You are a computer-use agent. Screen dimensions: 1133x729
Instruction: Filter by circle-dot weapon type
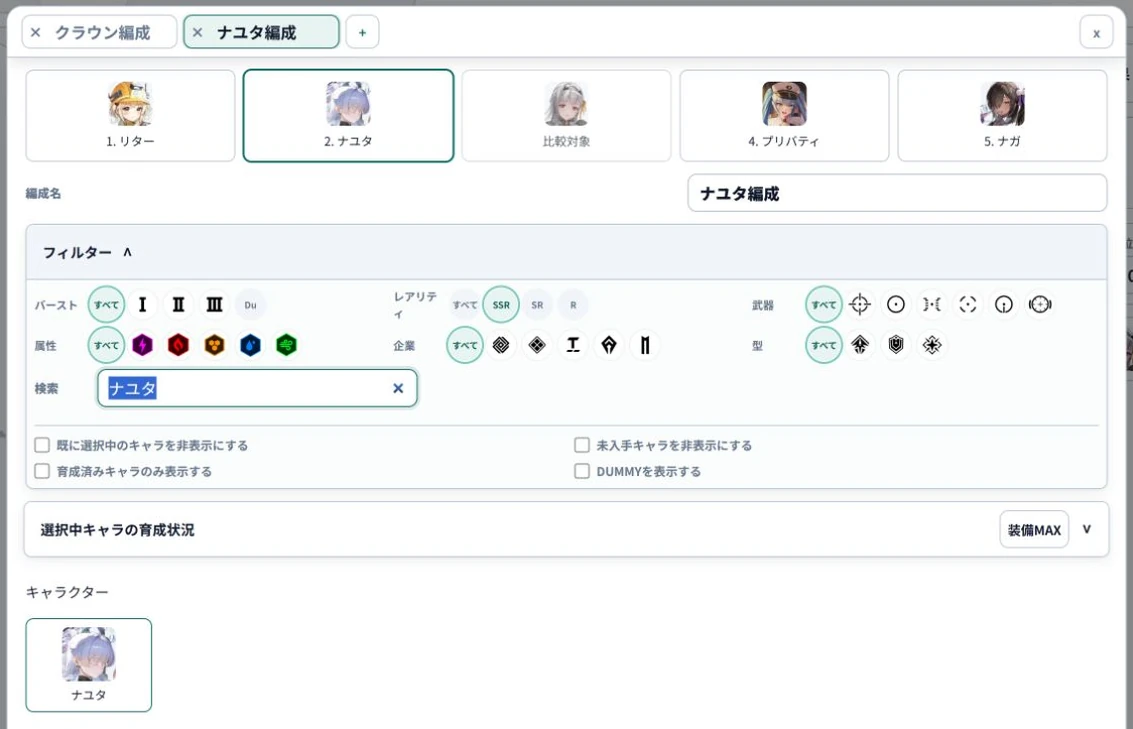point(896,305)
